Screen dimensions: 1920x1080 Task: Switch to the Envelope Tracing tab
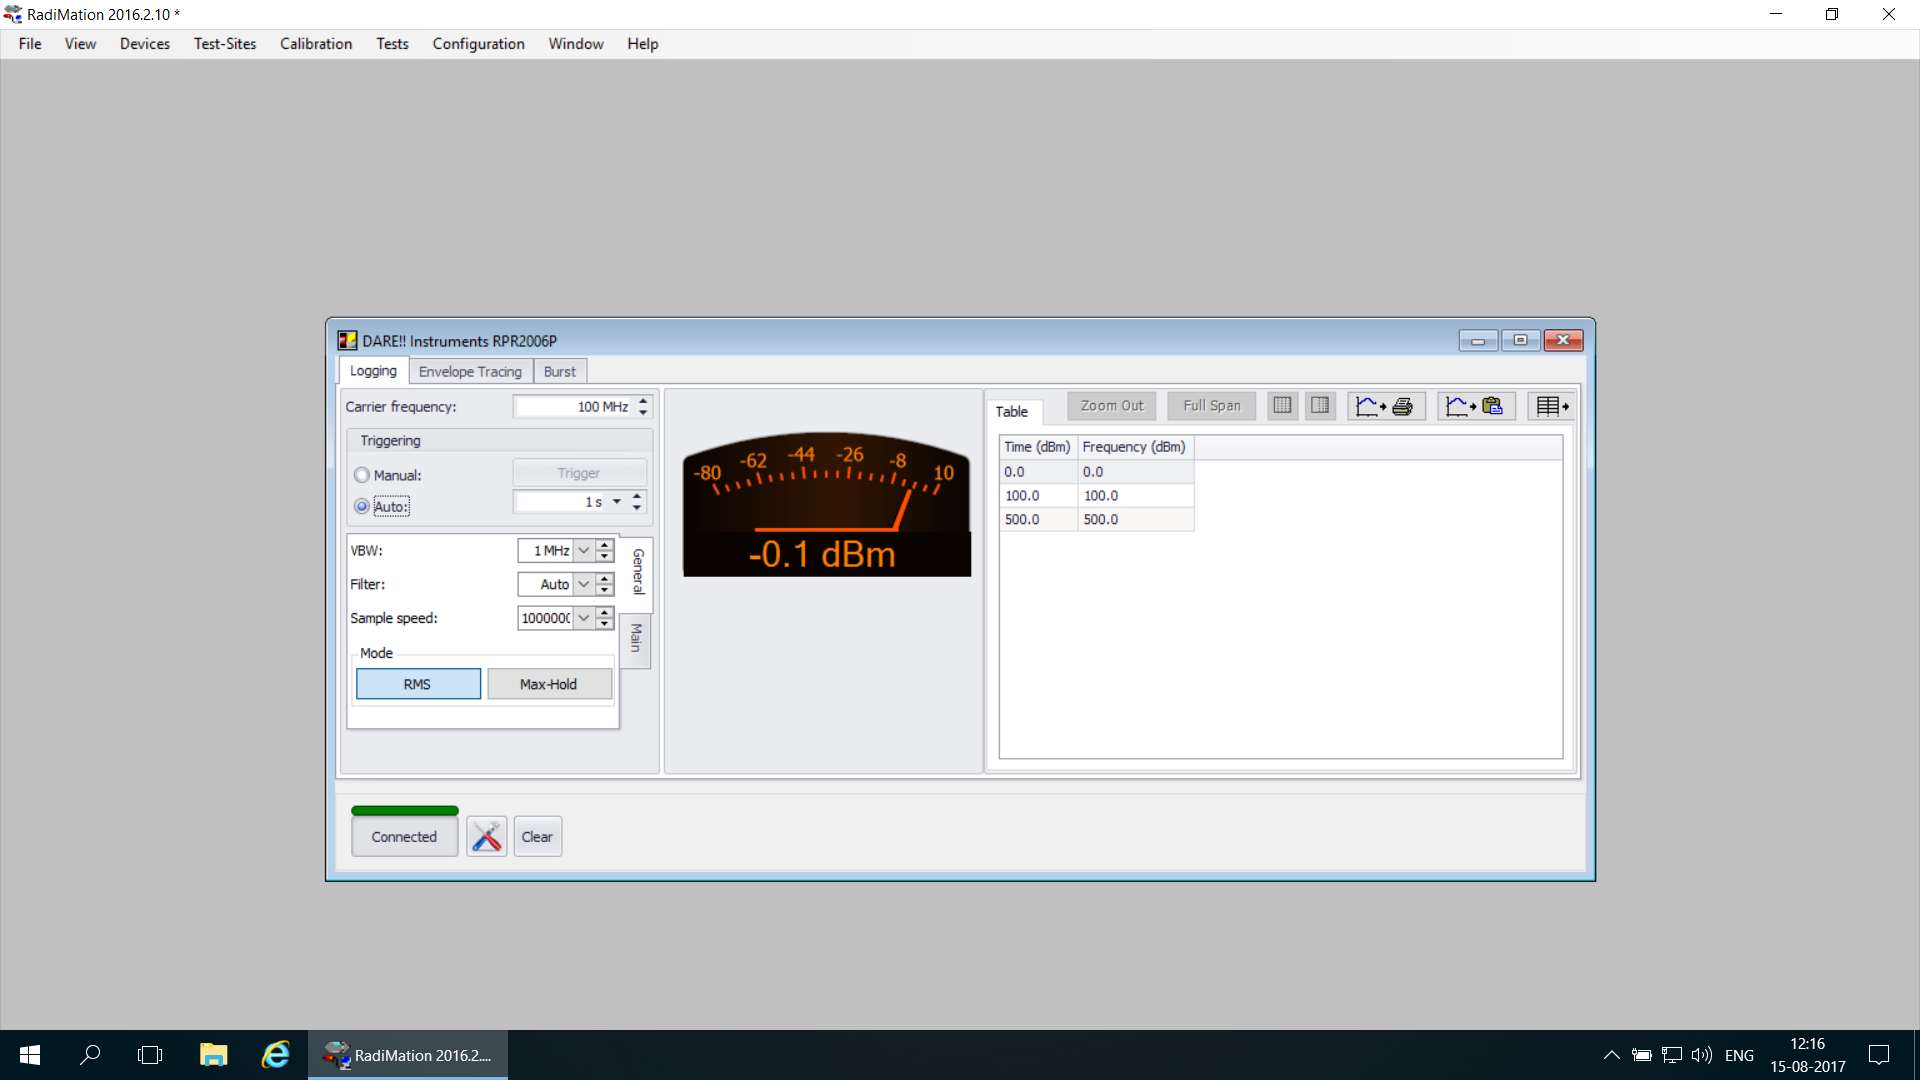tap(470, 371)
